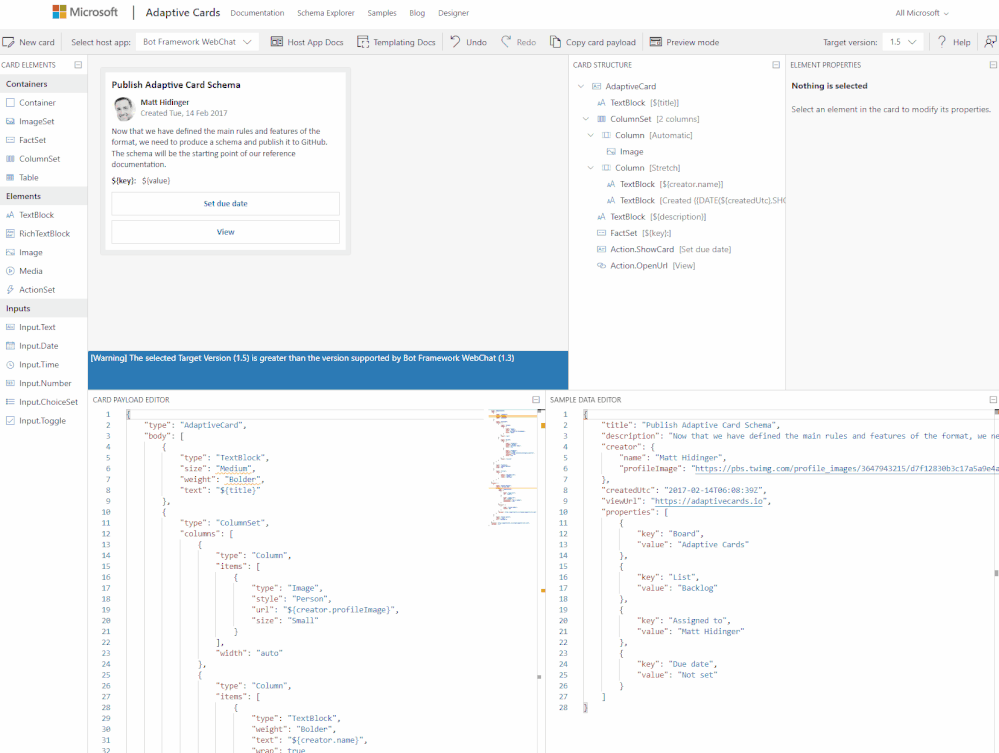Collapse the Card Structure panel
The height and width of the screenshot is (753, 999).
tap(776, 65)
